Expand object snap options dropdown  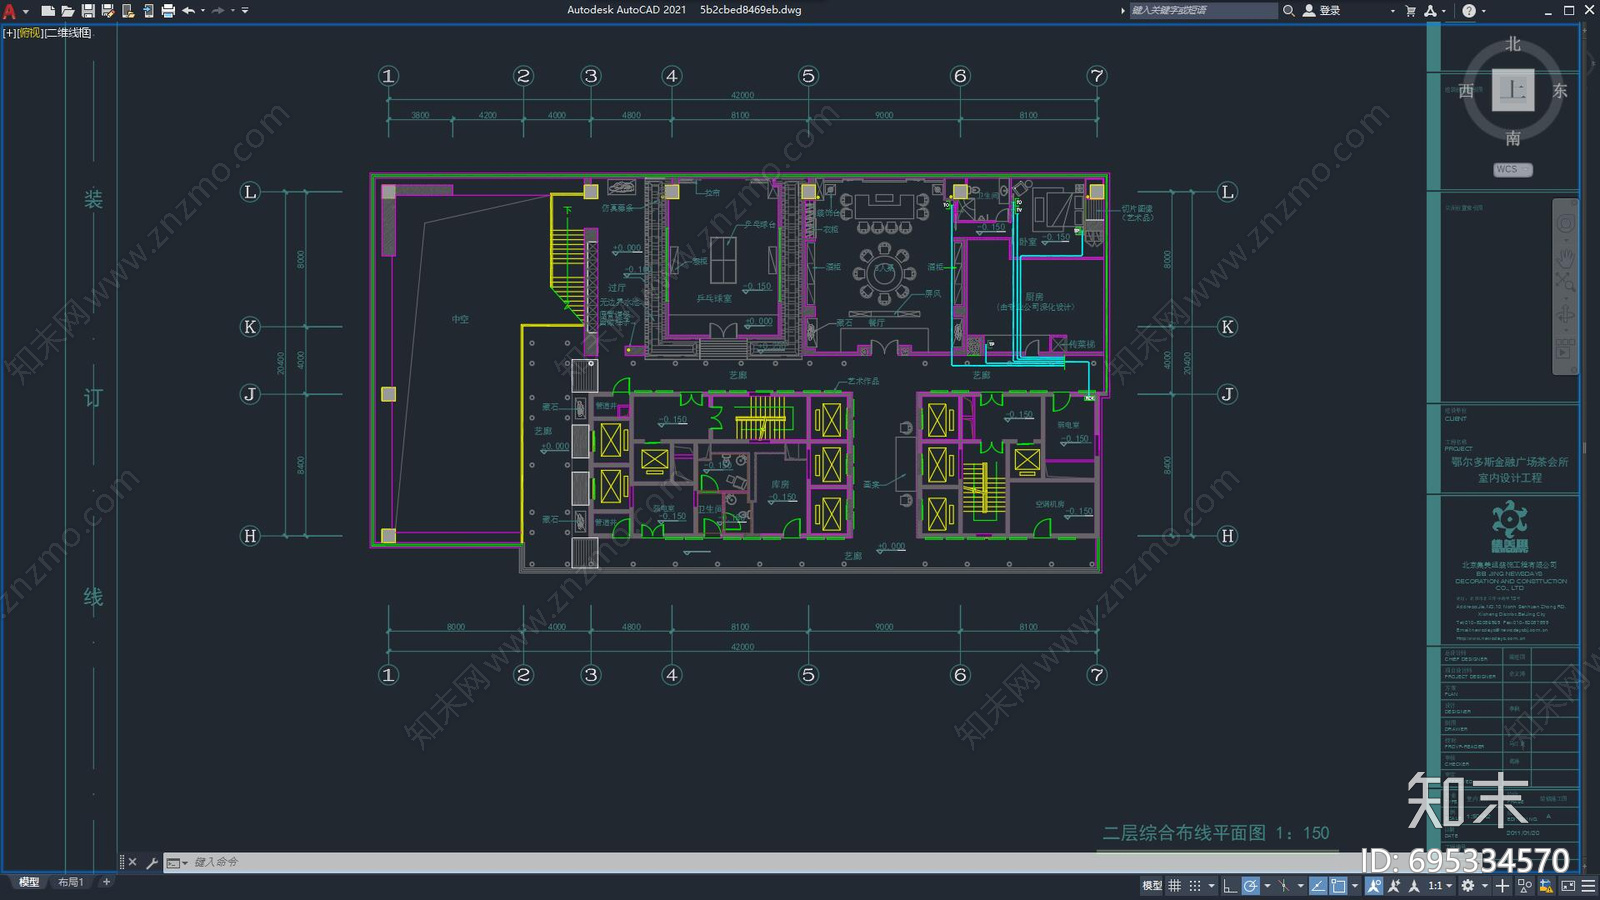pyautogui.click(x=1355, y=885)
